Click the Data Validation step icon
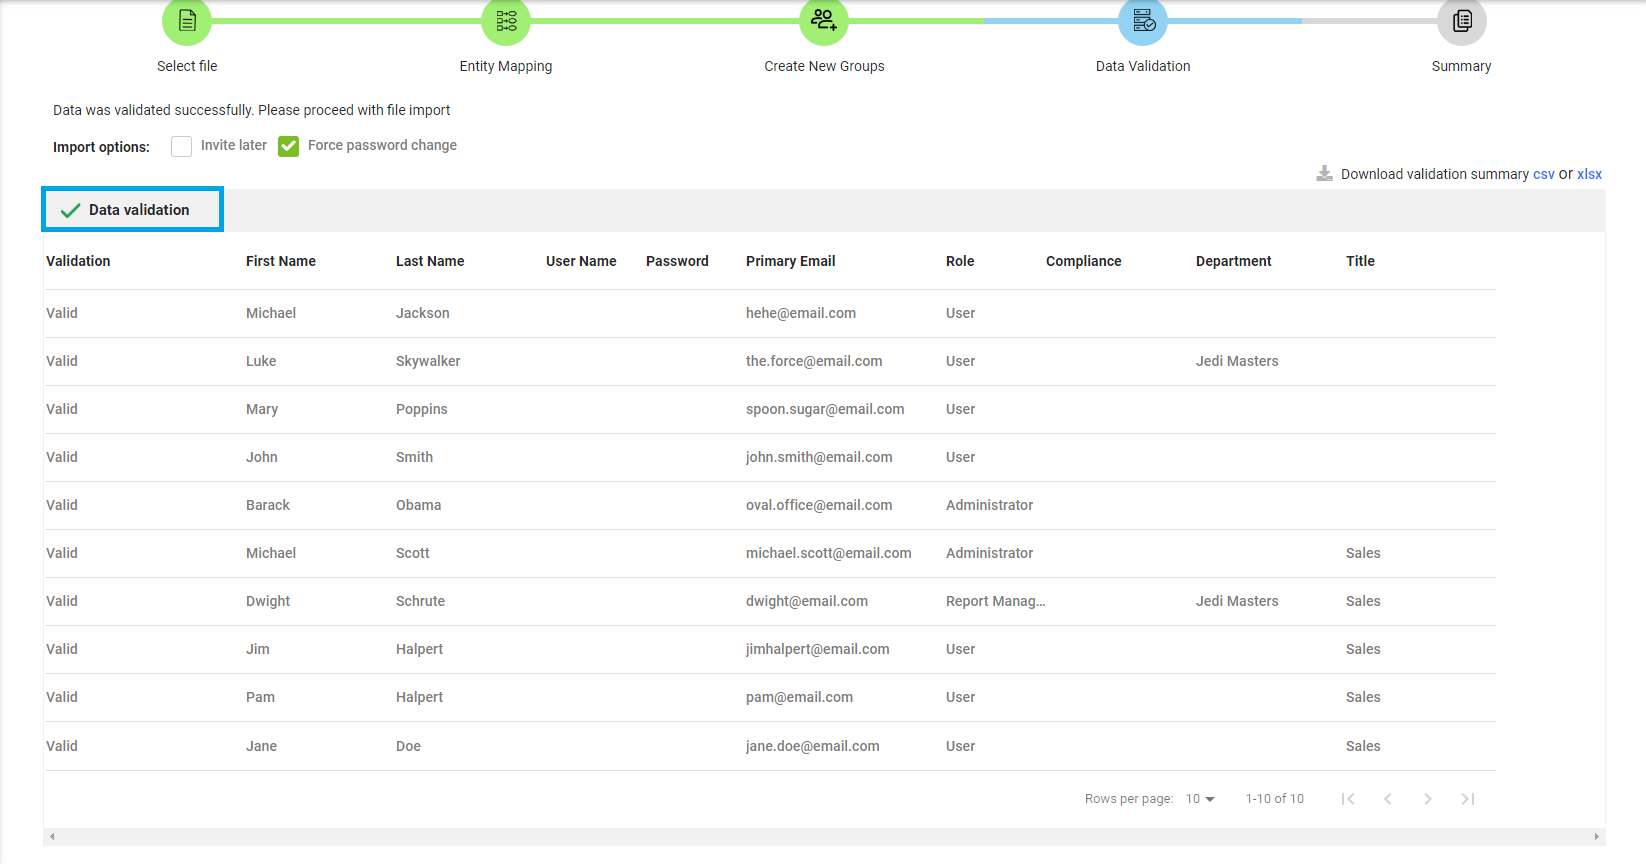The height and width of the screenshot is (864, 1646). pyautogui.click(x=1143, y=21)
